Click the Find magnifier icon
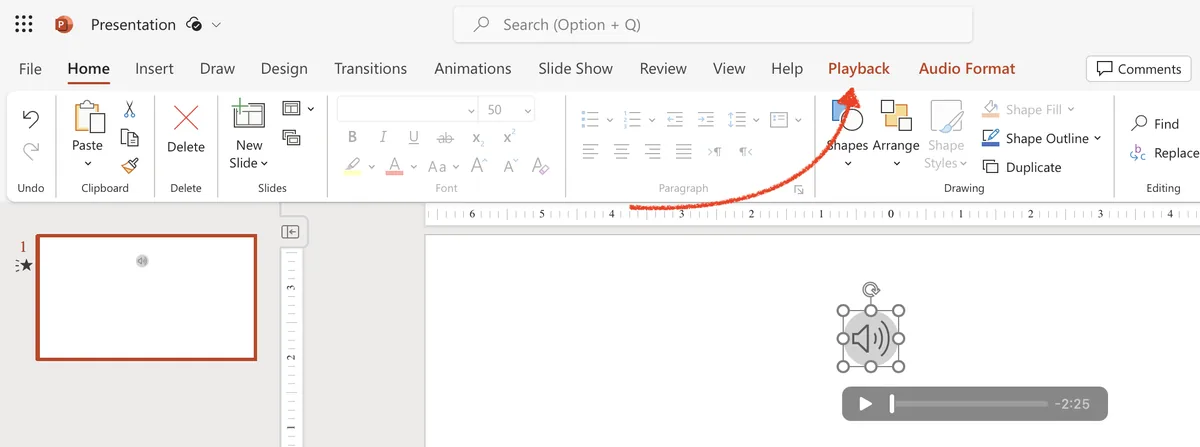This screenshot has height=447, width=1200. (1139, 124)
